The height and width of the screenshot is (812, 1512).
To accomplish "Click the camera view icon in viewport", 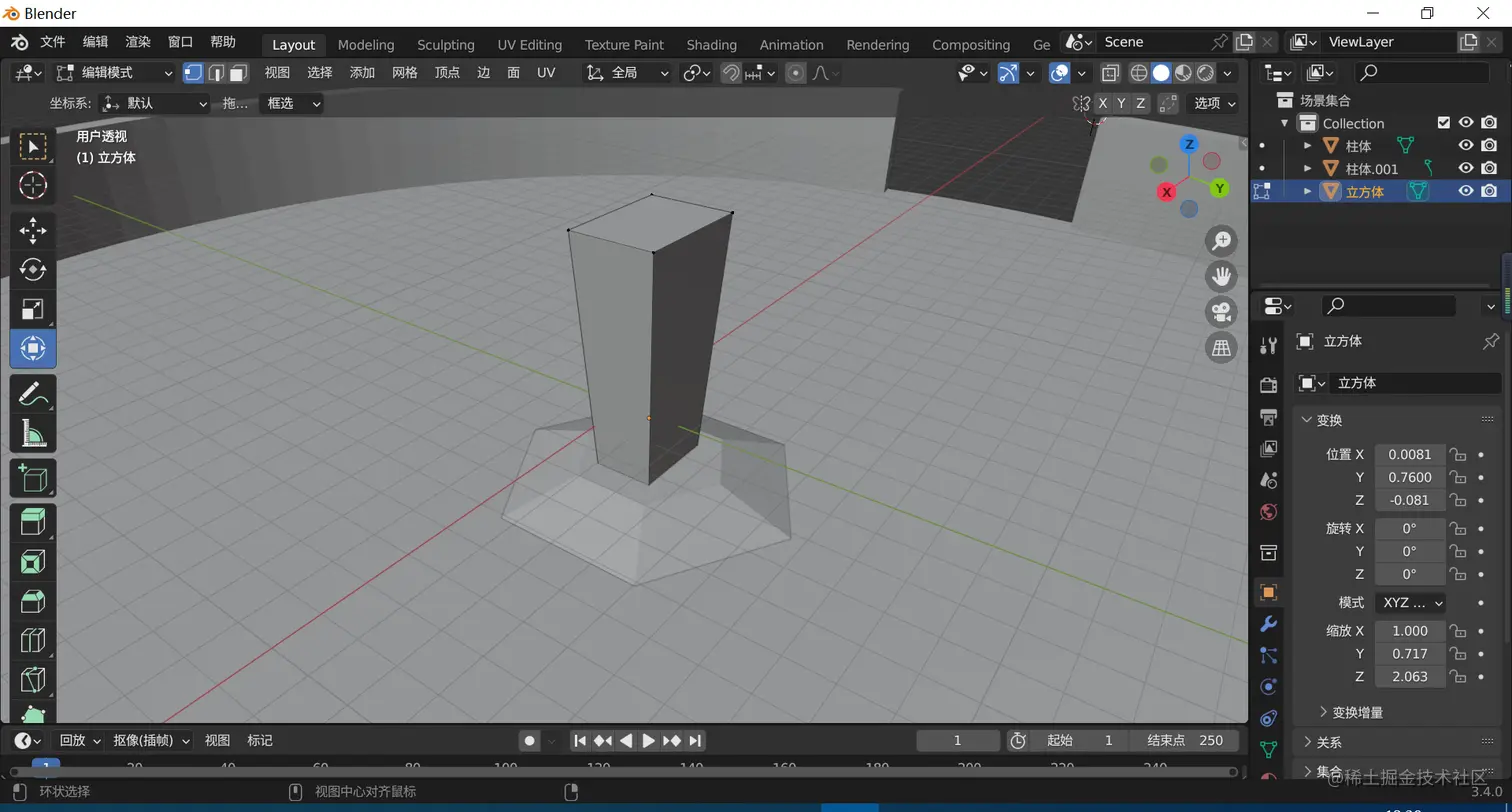I will (1221, 312).
